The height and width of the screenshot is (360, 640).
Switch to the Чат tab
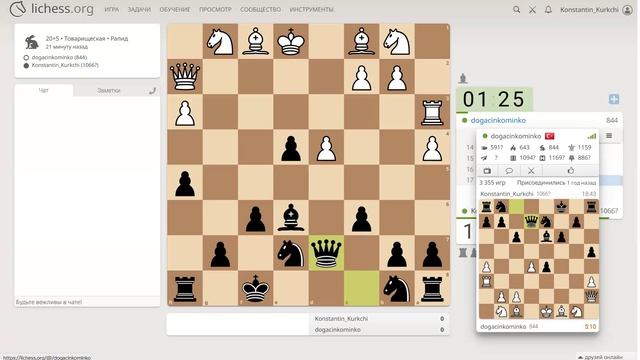pyautogui.click(x=44, y=90)
